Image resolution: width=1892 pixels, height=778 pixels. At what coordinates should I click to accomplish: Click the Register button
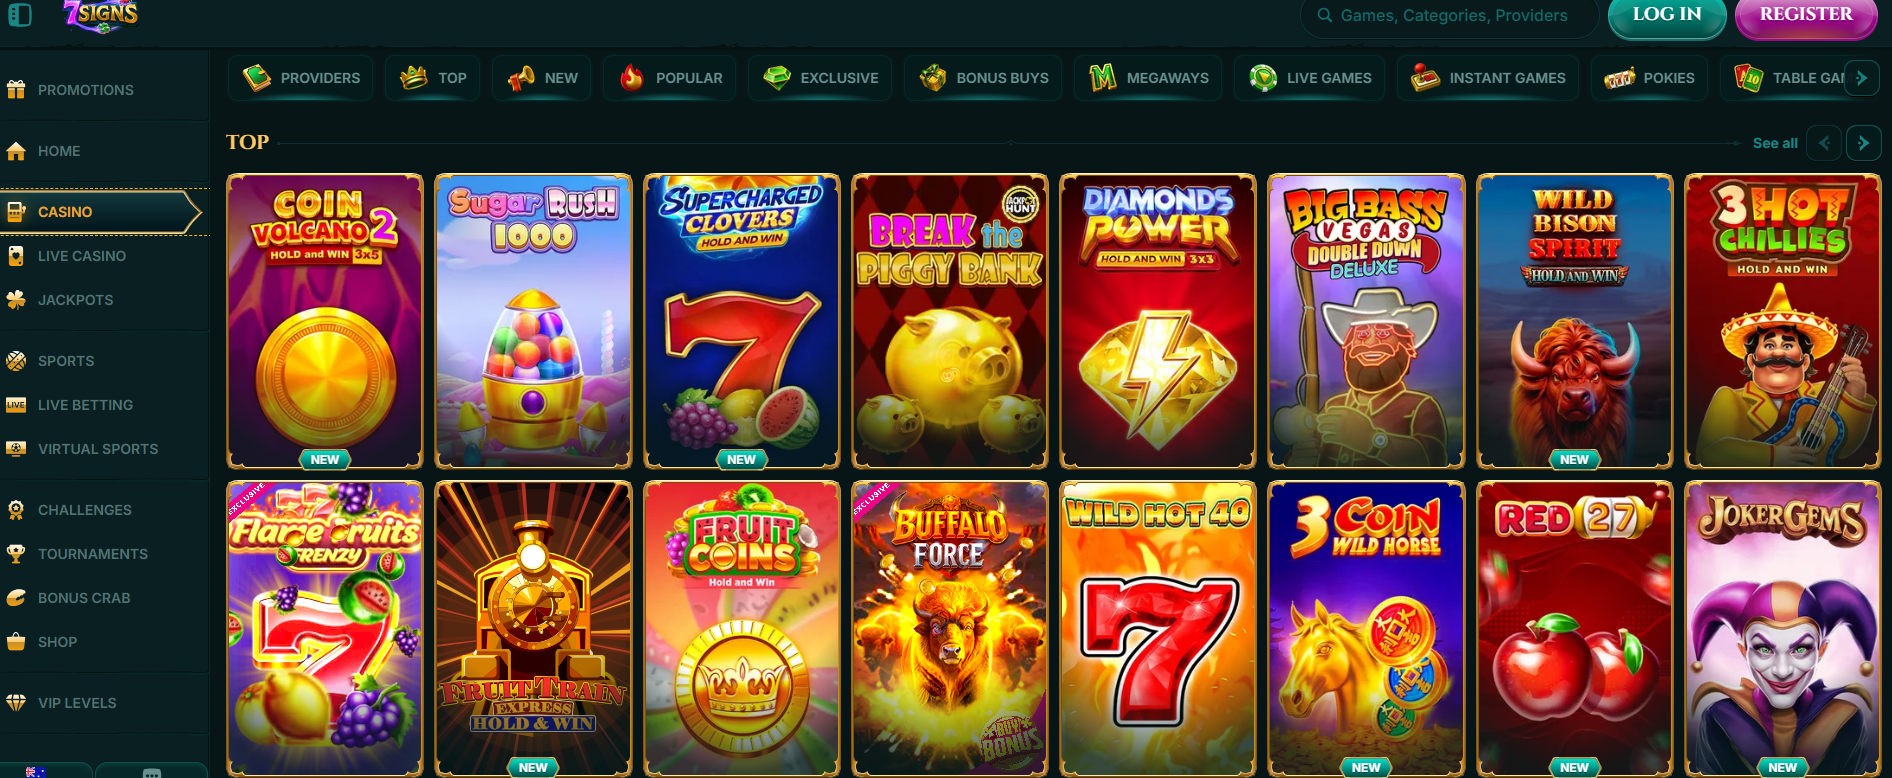coord(1806,15)
